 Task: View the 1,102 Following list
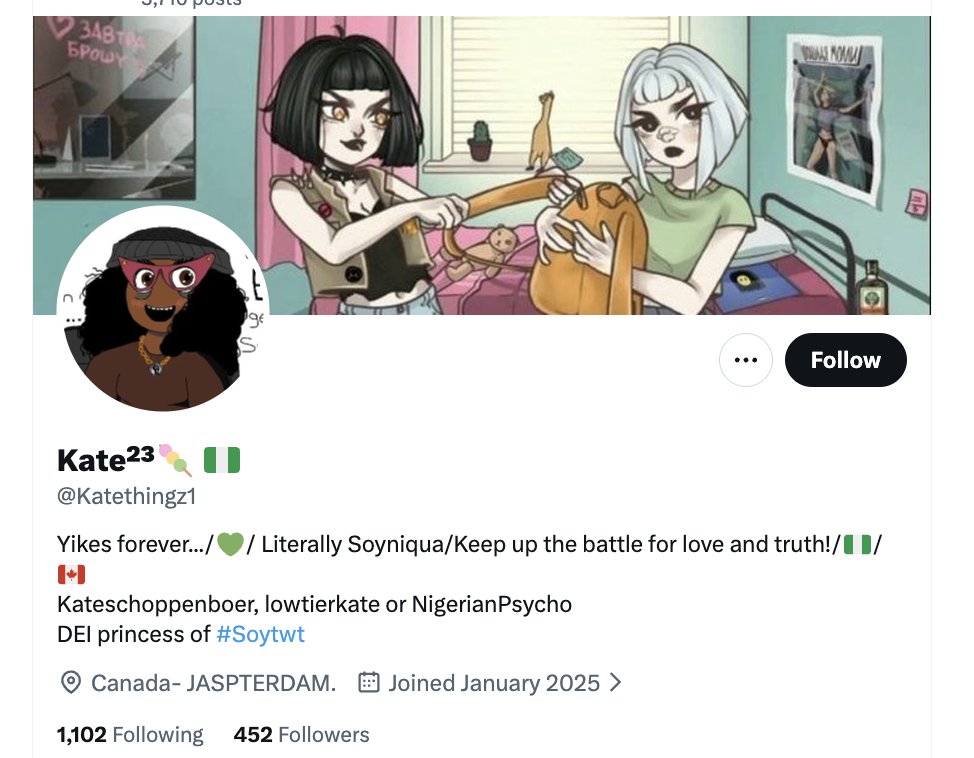[130, 735]
